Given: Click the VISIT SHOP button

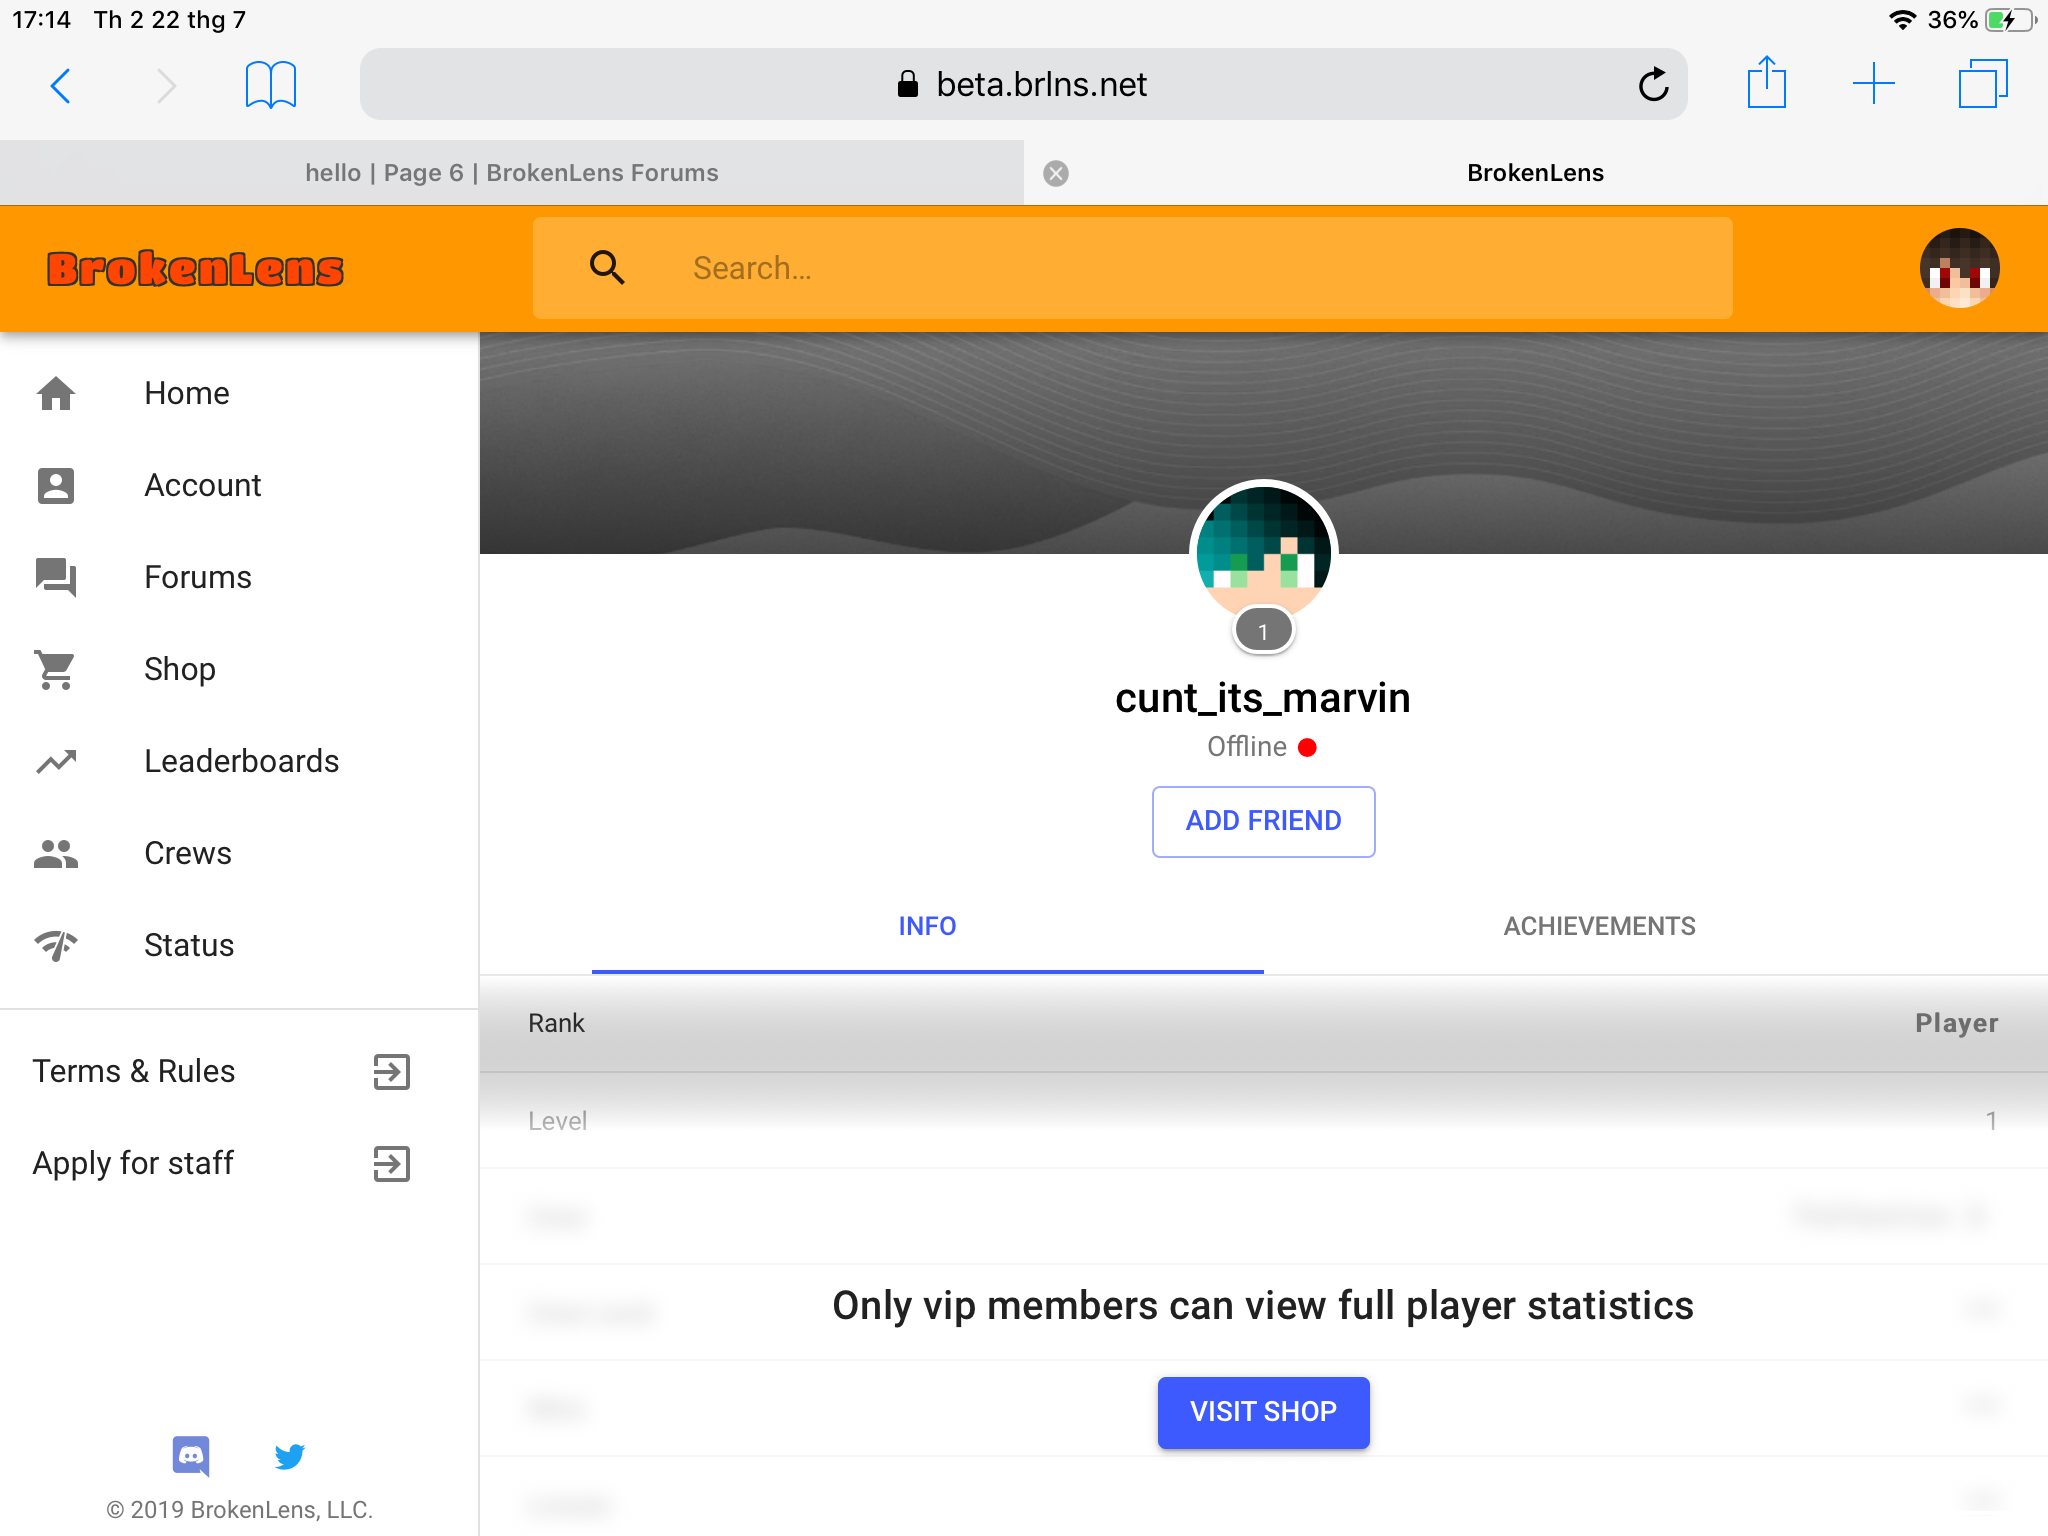Looking at the screenshot, I should click(x=1264, y=1412).
